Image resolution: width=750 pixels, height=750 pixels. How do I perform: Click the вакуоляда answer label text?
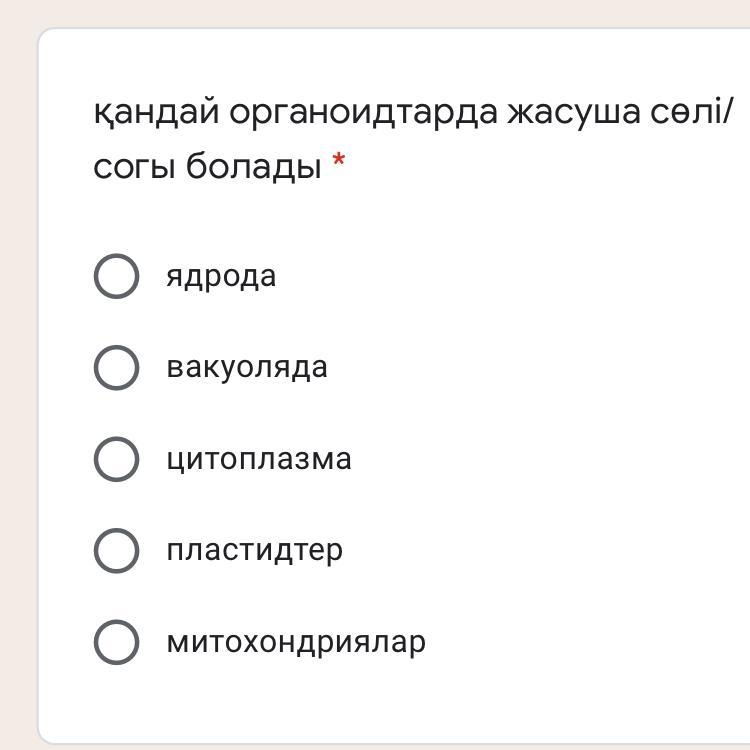click(x=247, y=367)
